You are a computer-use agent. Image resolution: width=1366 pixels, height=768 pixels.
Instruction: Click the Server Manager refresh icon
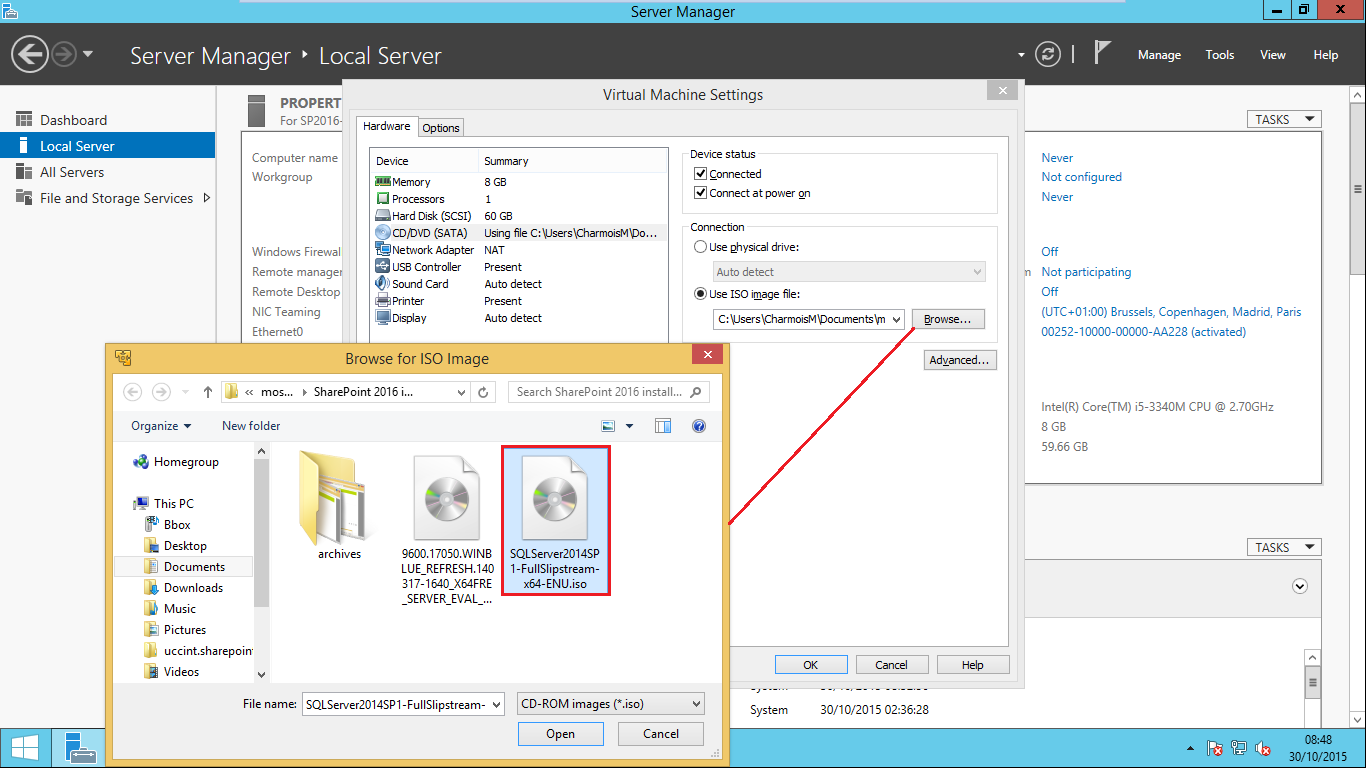point(1047,54)
